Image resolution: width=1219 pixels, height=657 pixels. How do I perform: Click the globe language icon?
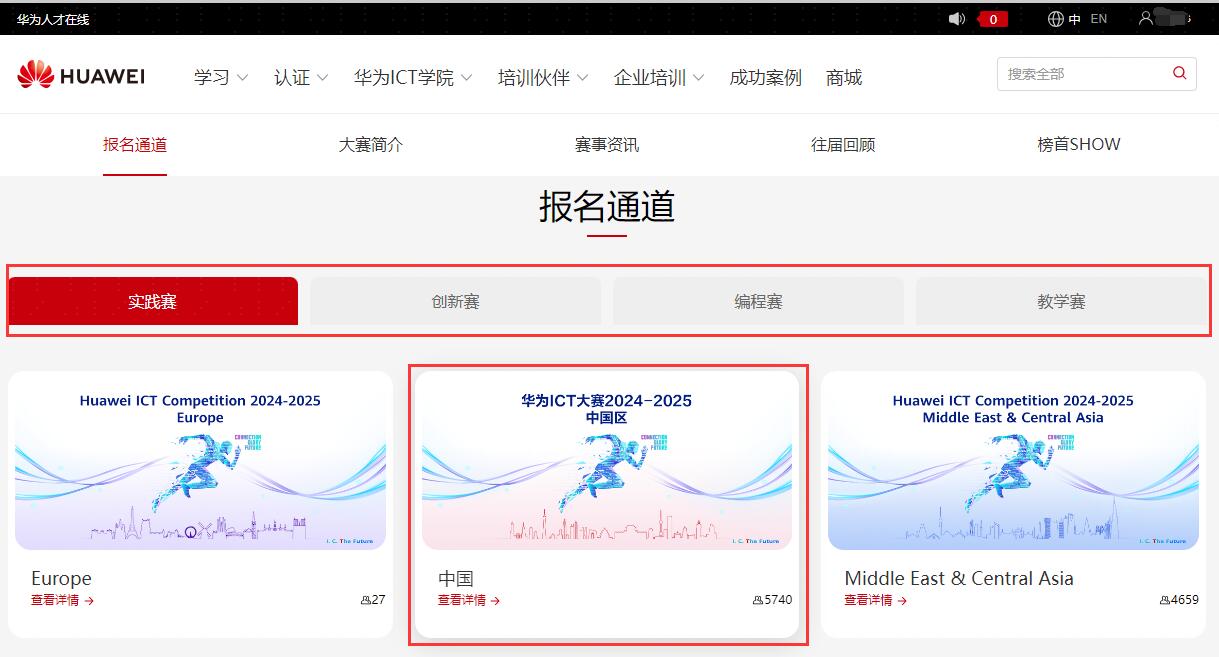[x=1056, y=19]
